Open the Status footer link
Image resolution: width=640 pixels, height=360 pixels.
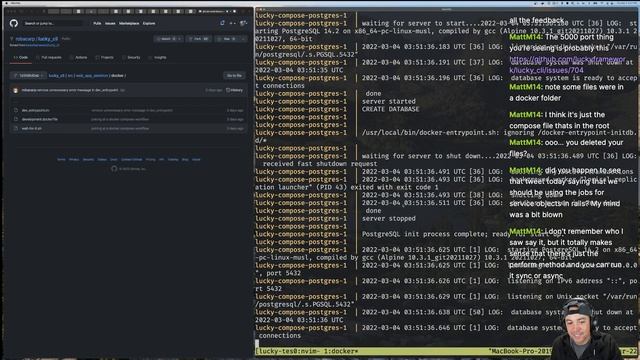tap(102, 160)
